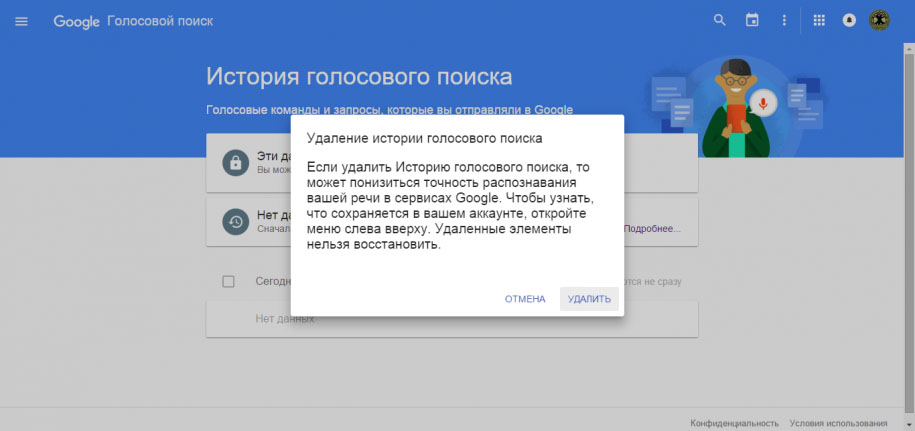
Task: Click the dialog title Удаление истории голосового поиска
Action: pos(425,139)
